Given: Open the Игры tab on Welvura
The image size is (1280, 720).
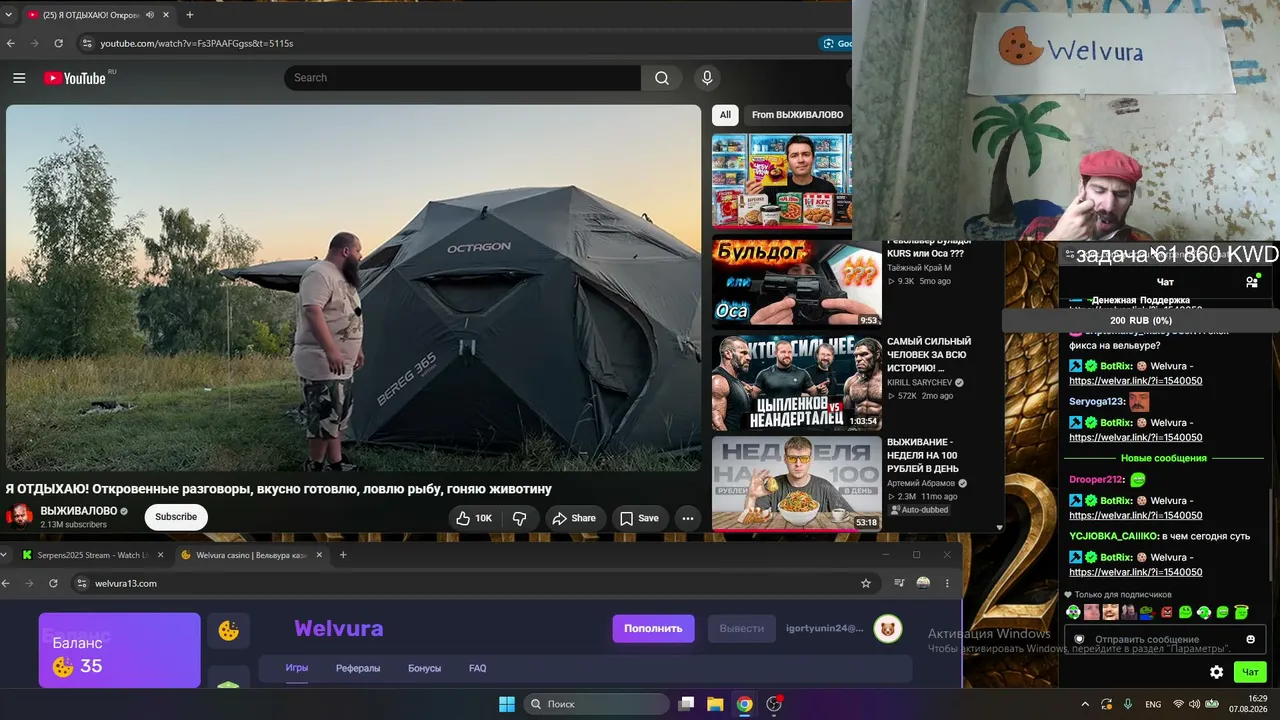Looking at the screenshot, I should 297,668.
